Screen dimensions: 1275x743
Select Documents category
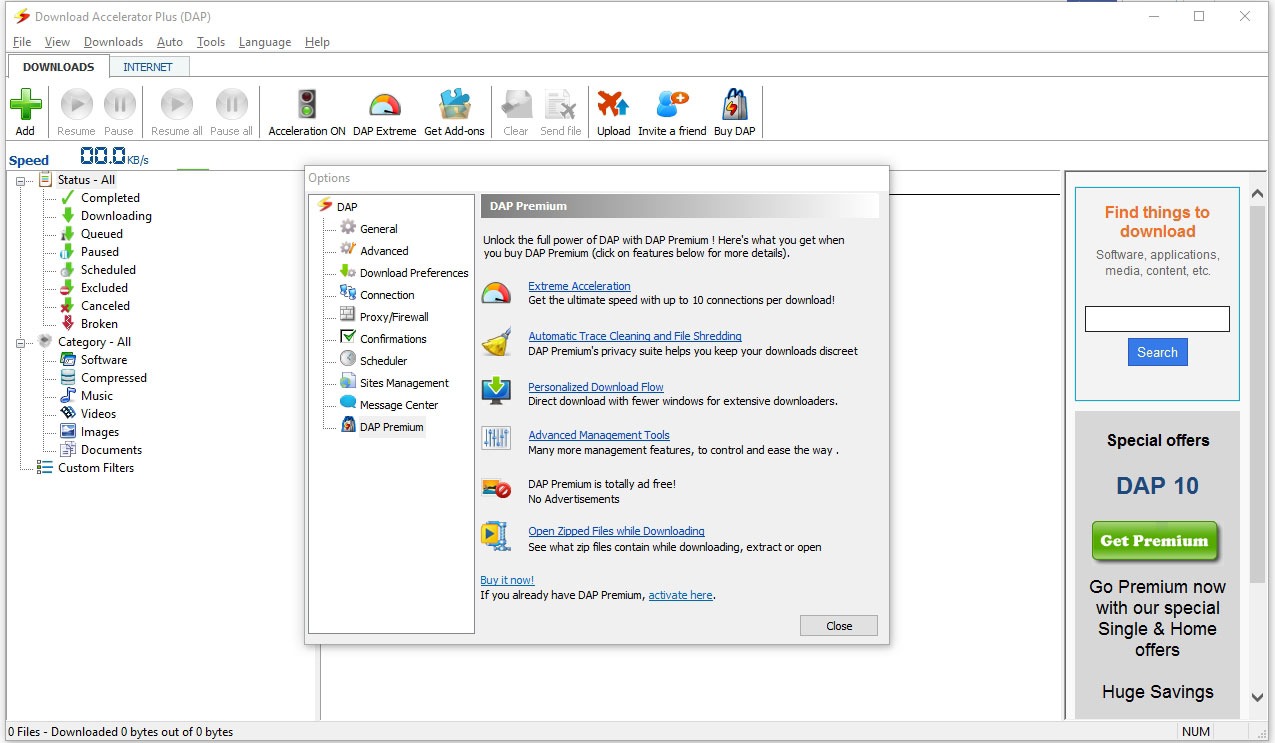[x=111, y=450]
